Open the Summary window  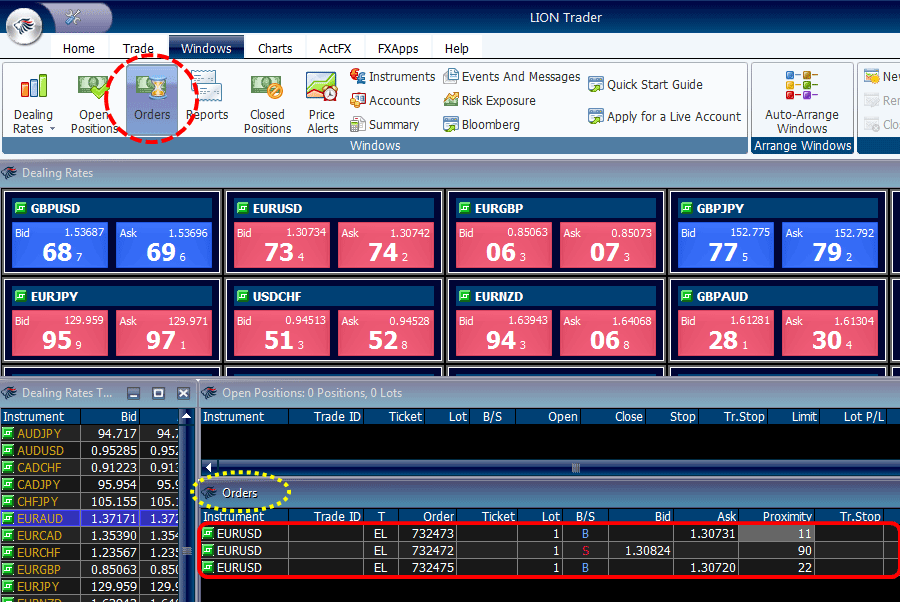385,125
